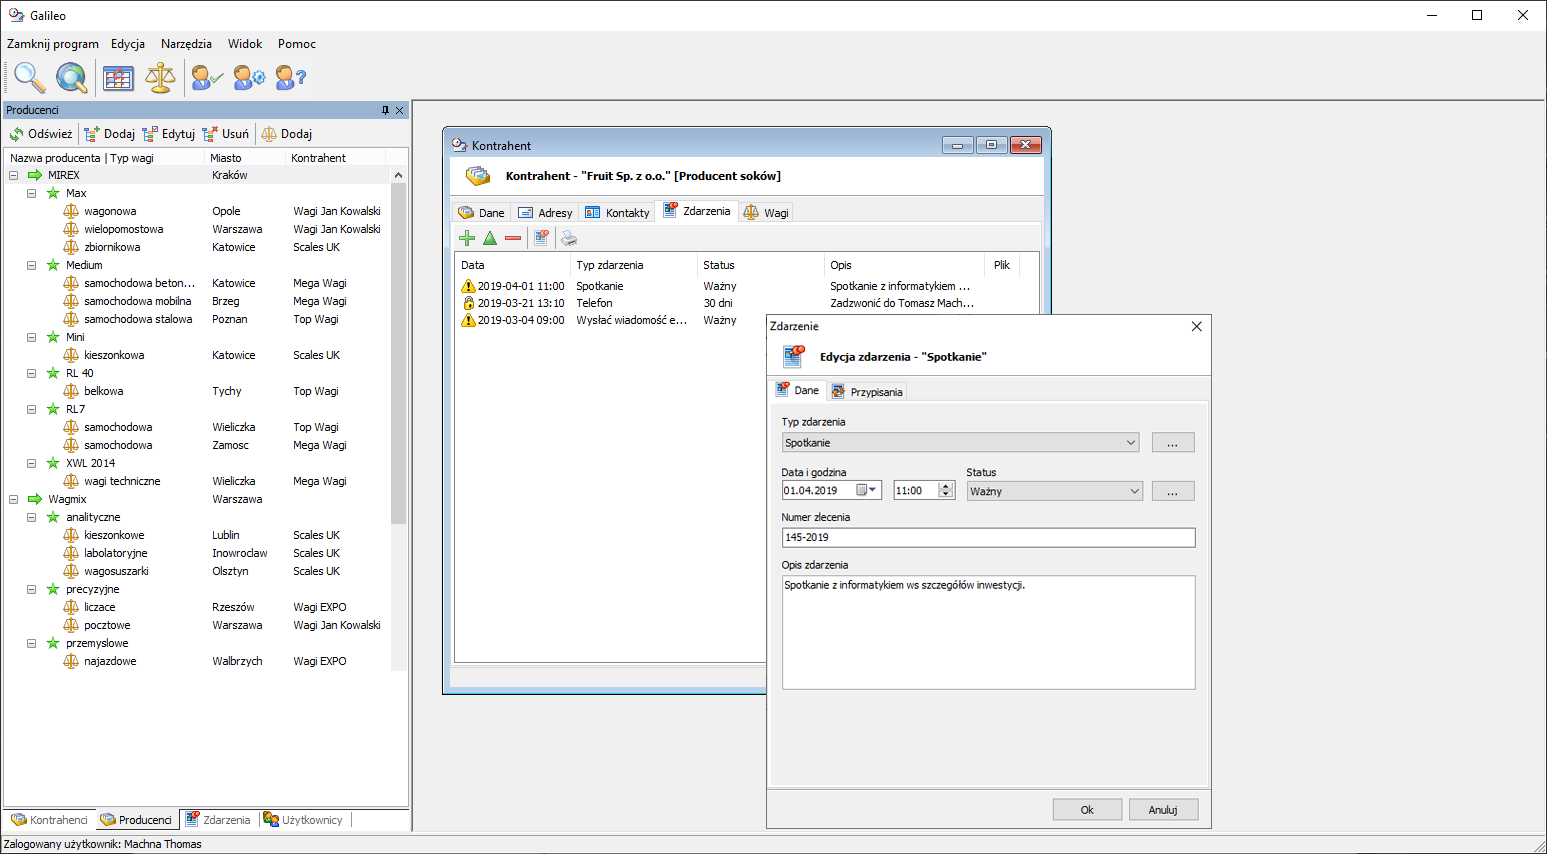Click the Anuluj button

coord(1162,810)
